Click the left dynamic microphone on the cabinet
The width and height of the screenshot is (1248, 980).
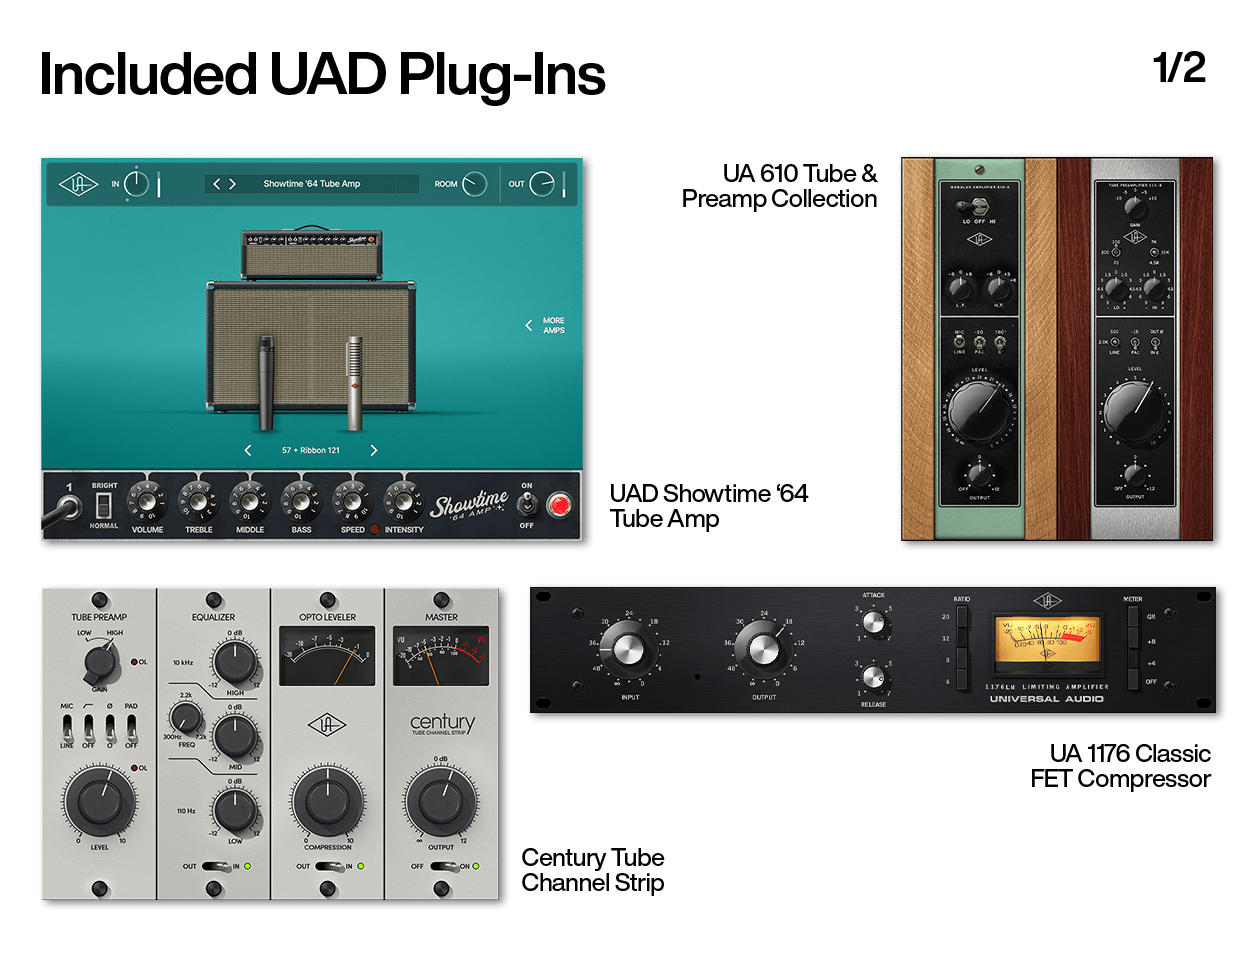266,383
